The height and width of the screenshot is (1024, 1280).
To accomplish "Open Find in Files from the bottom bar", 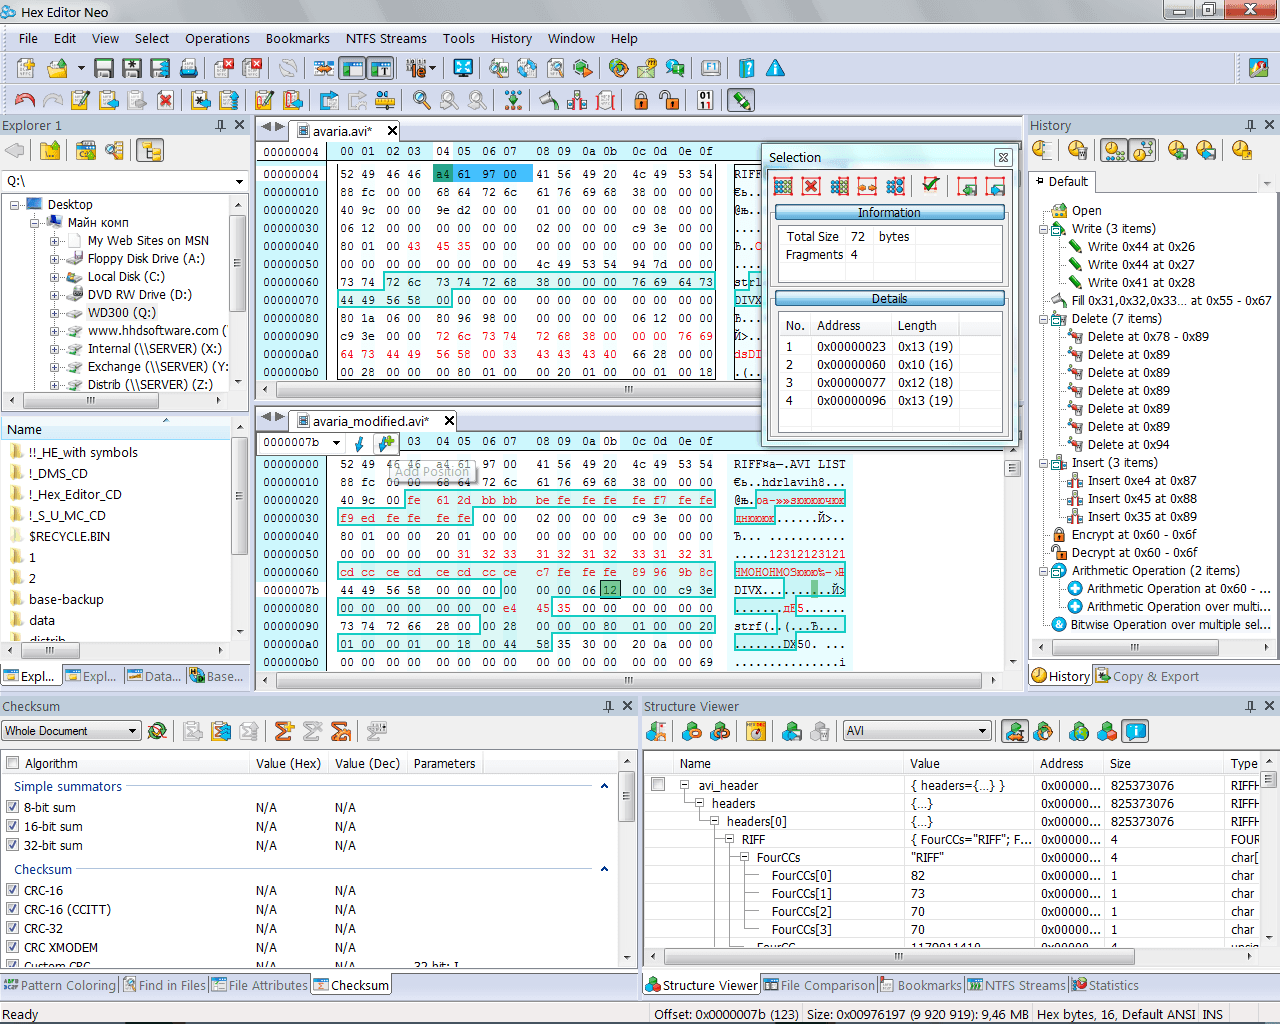I will 164,985.
